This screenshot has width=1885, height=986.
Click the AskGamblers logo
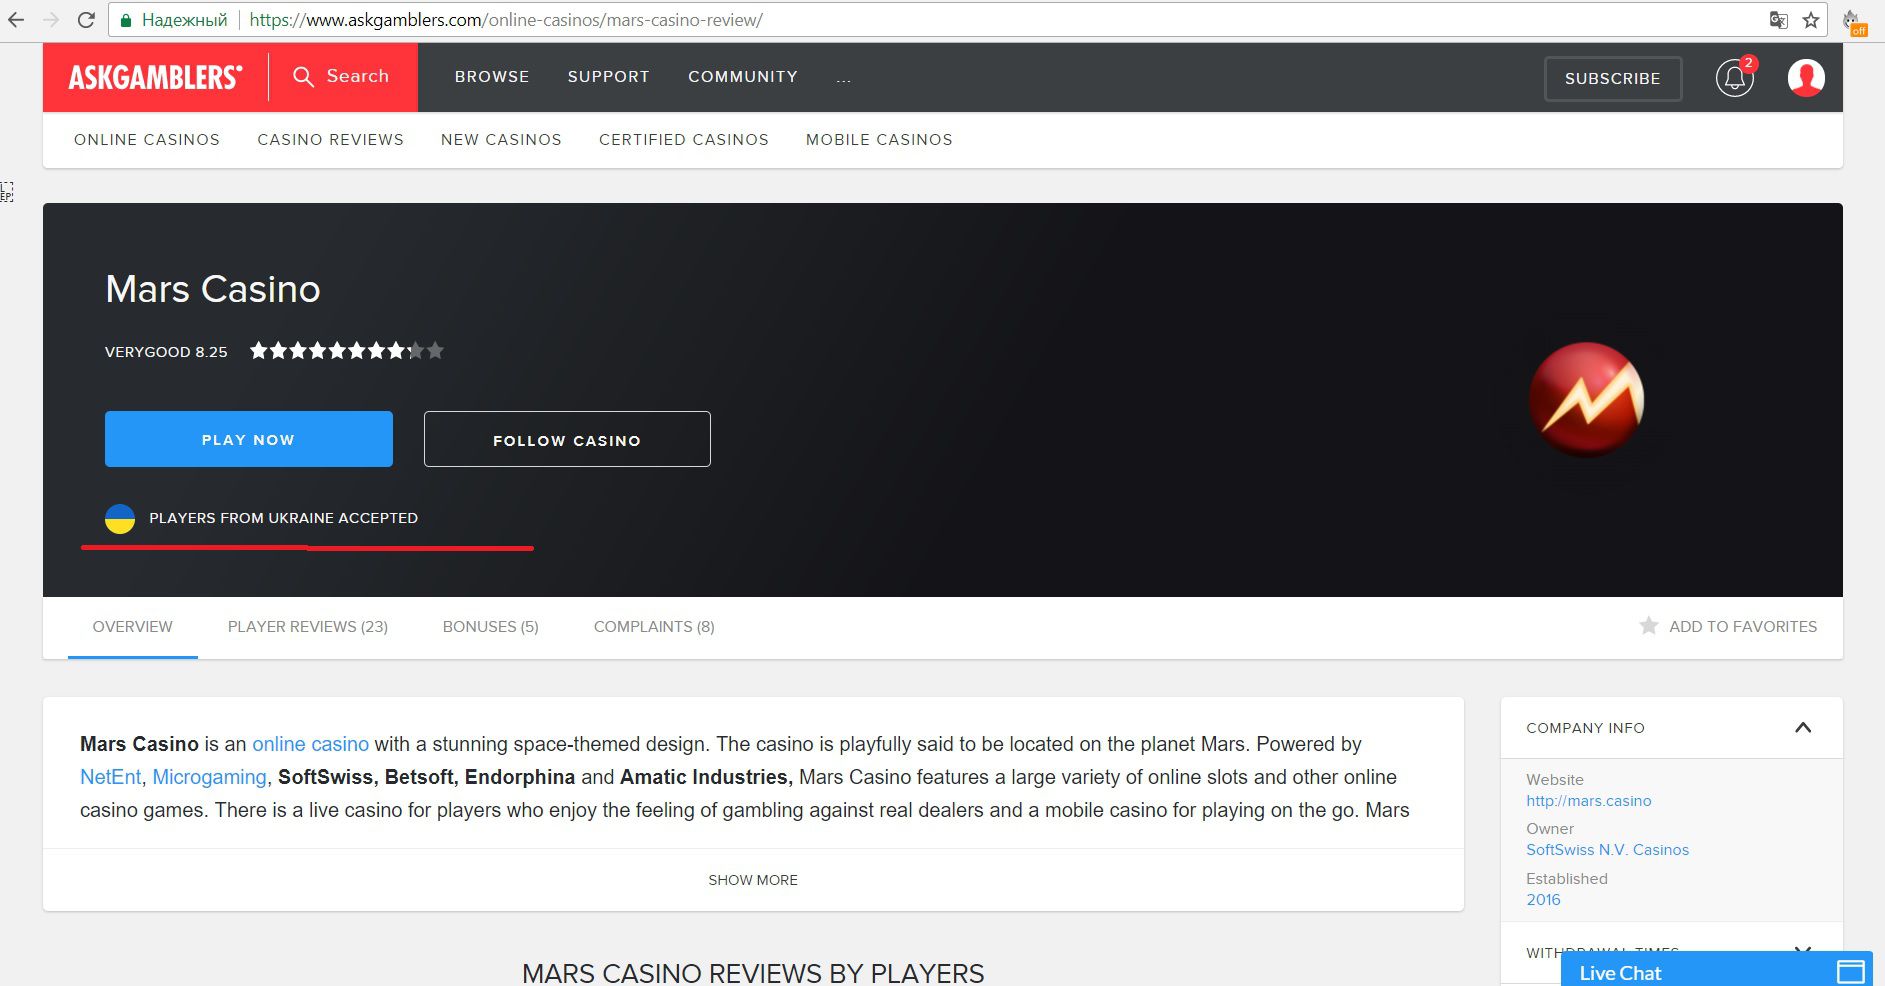click(x=155, y=77)
